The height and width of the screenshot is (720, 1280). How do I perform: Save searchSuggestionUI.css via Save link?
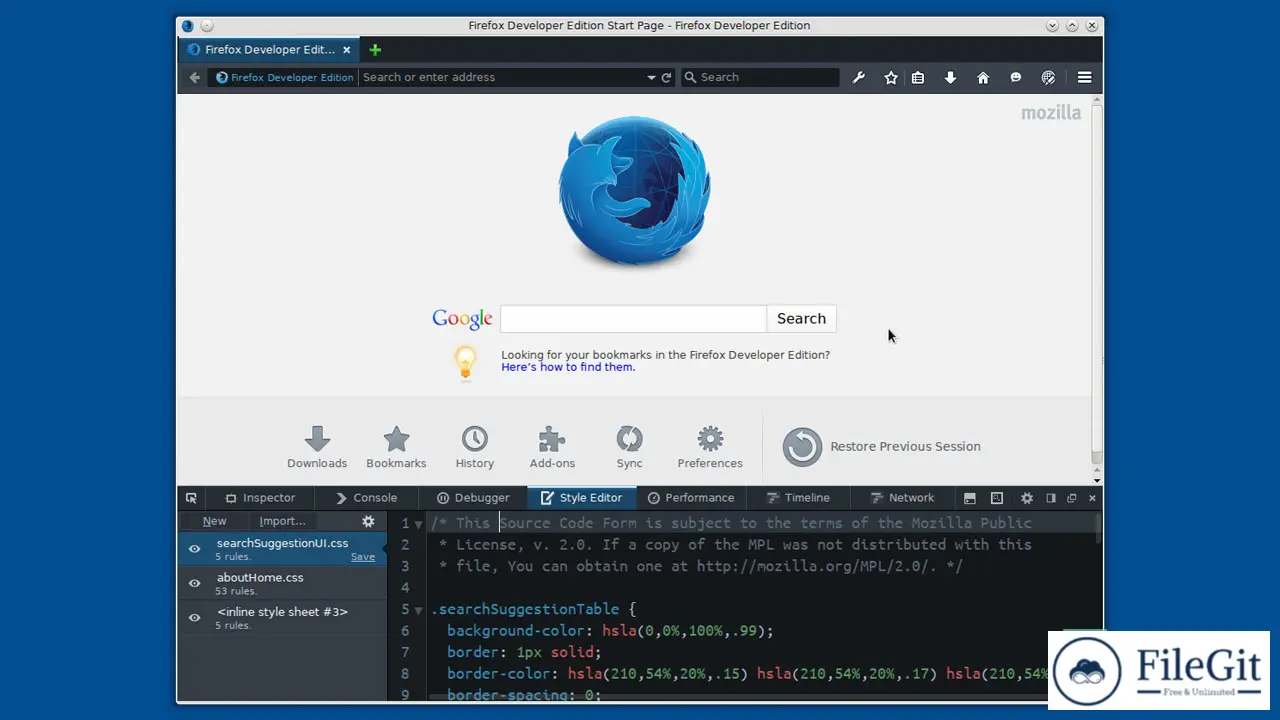[363, 557]
